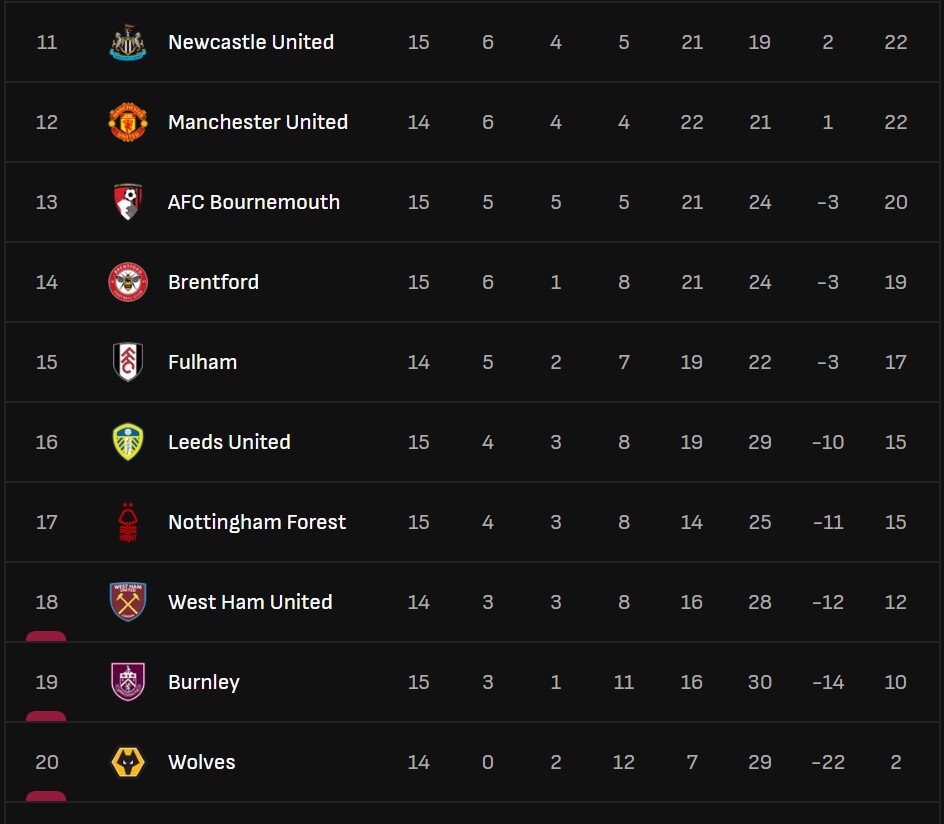Open the Wolves team link
Image resolution: width=944 pixels, height=824 pixels.
[x=202, y=762]
